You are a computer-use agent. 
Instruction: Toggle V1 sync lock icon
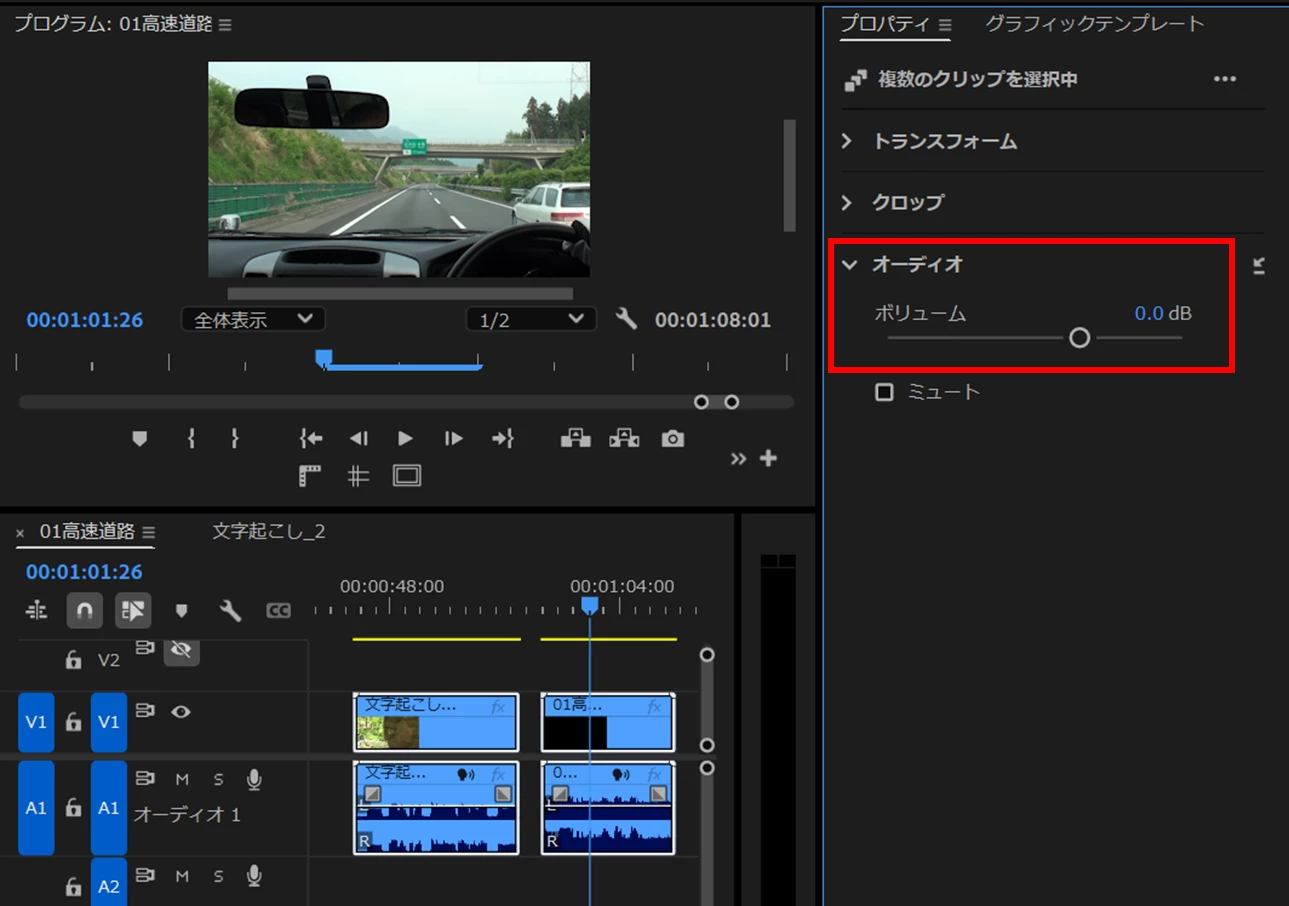145,711
